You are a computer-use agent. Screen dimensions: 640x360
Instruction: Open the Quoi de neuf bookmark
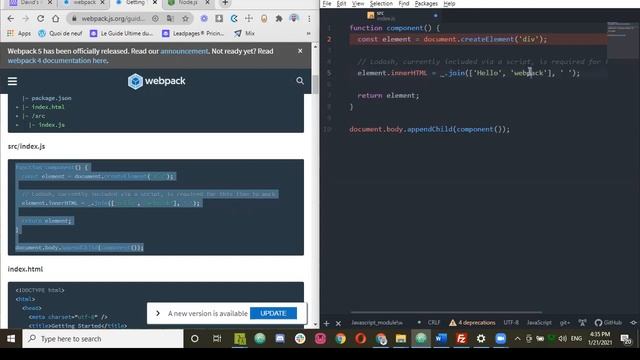pos(60,33)
